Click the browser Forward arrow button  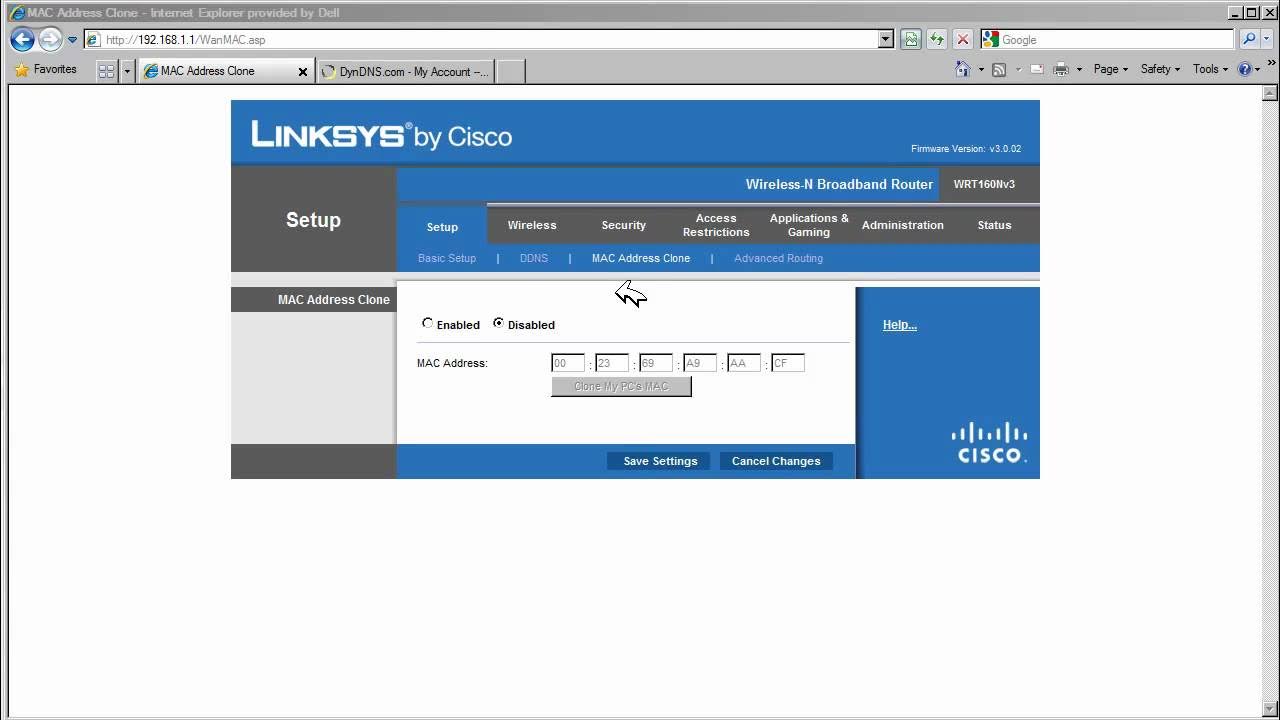coord(50,40)
